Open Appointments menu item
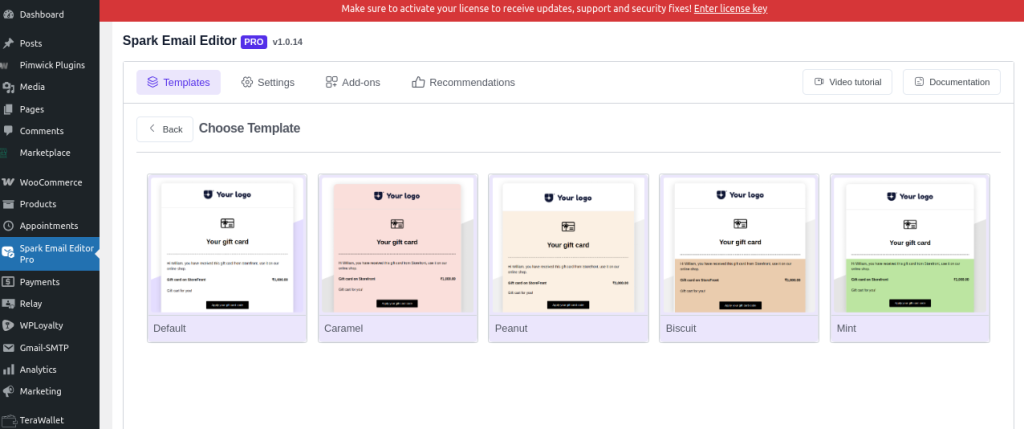The image size is (1024, 429). click(50, 226)
